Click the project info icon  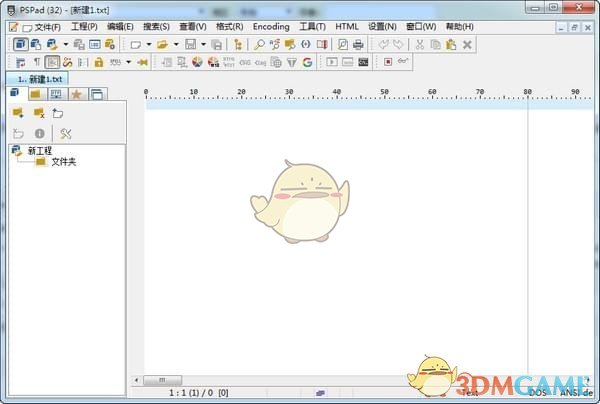coord(39,134)
